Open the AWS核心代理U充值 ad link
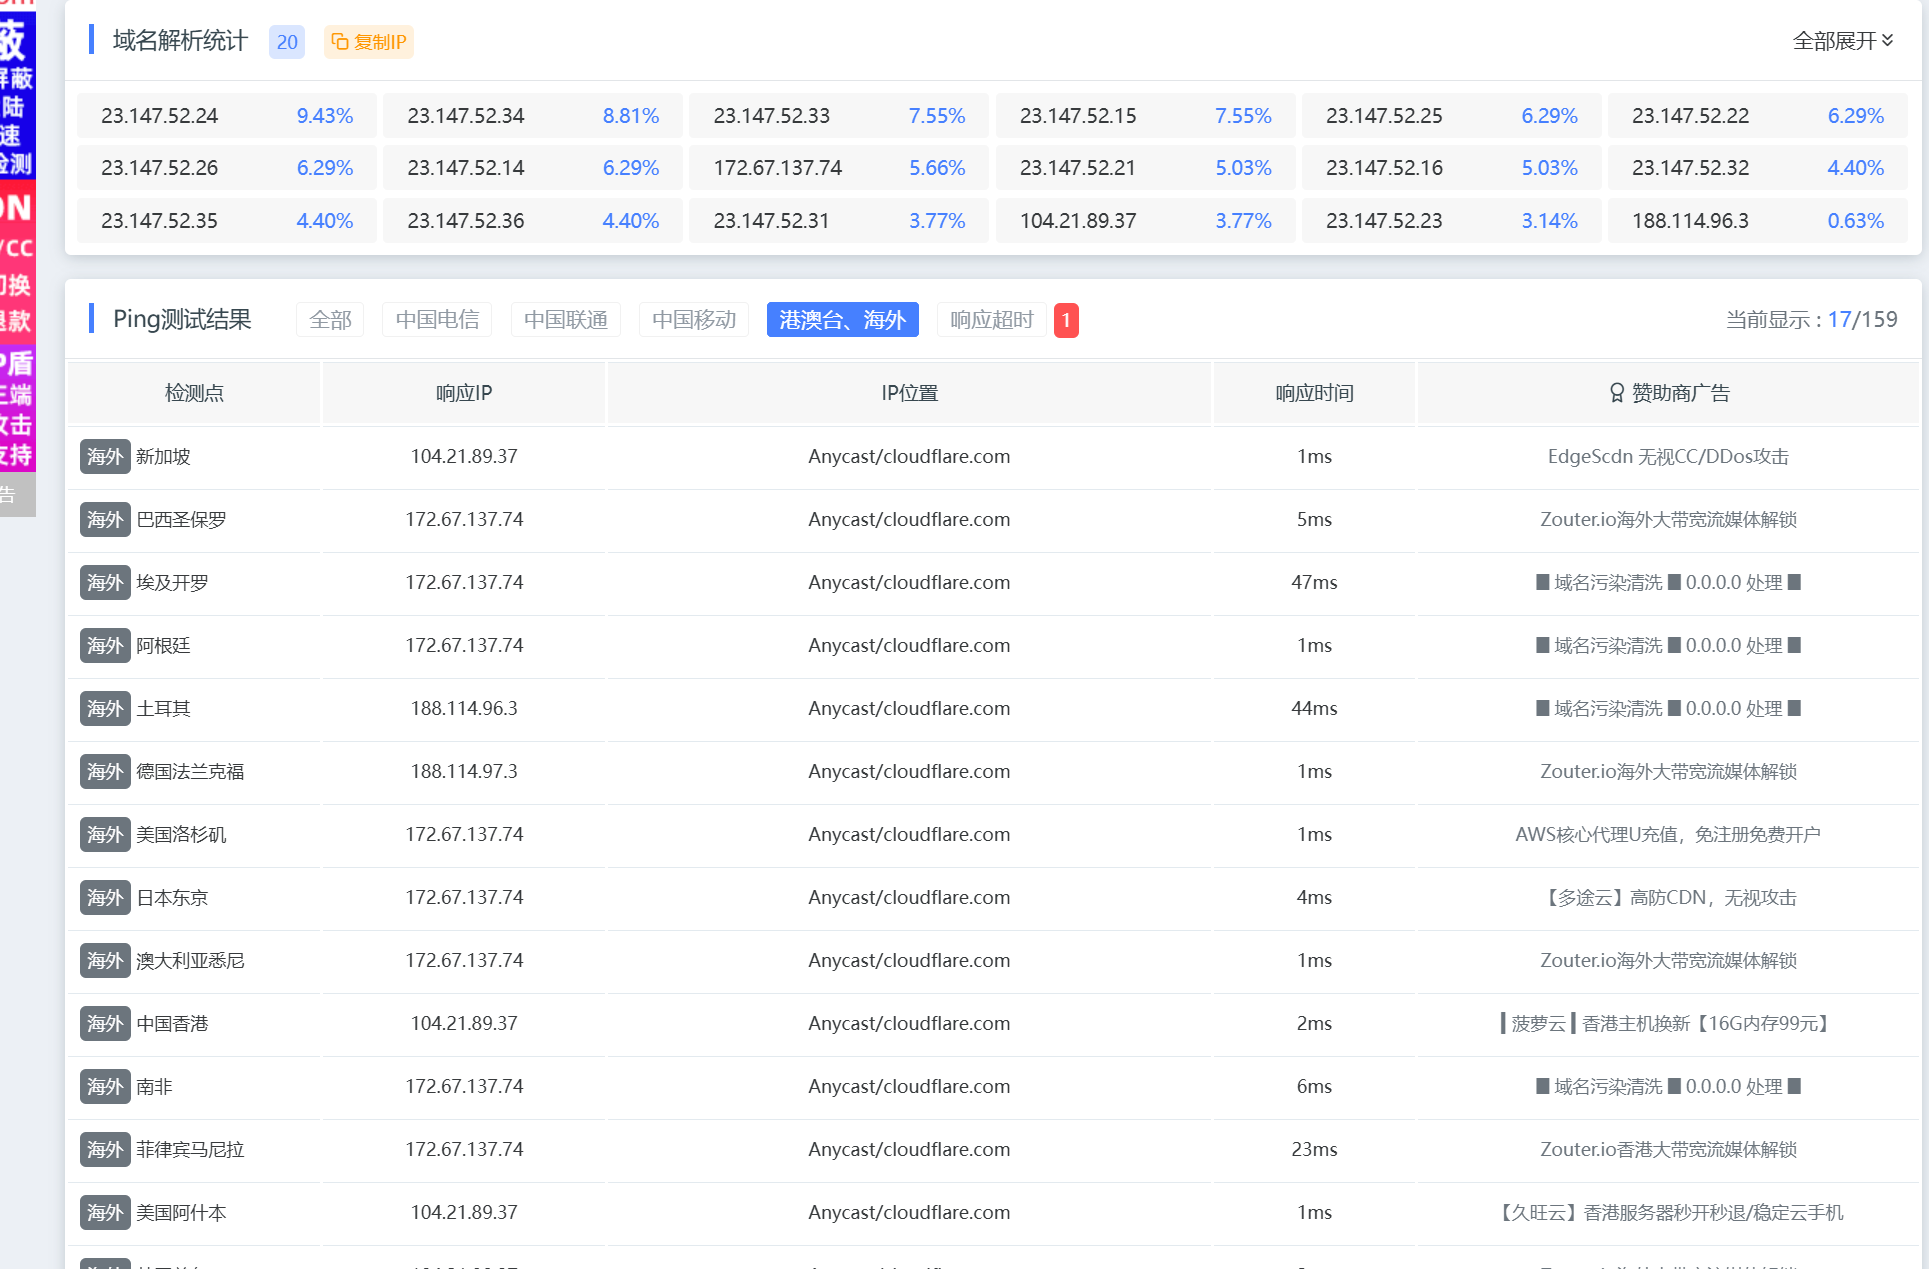Image resolution: width=1929 pixels, height=1269 pixels. [1668, 835]
